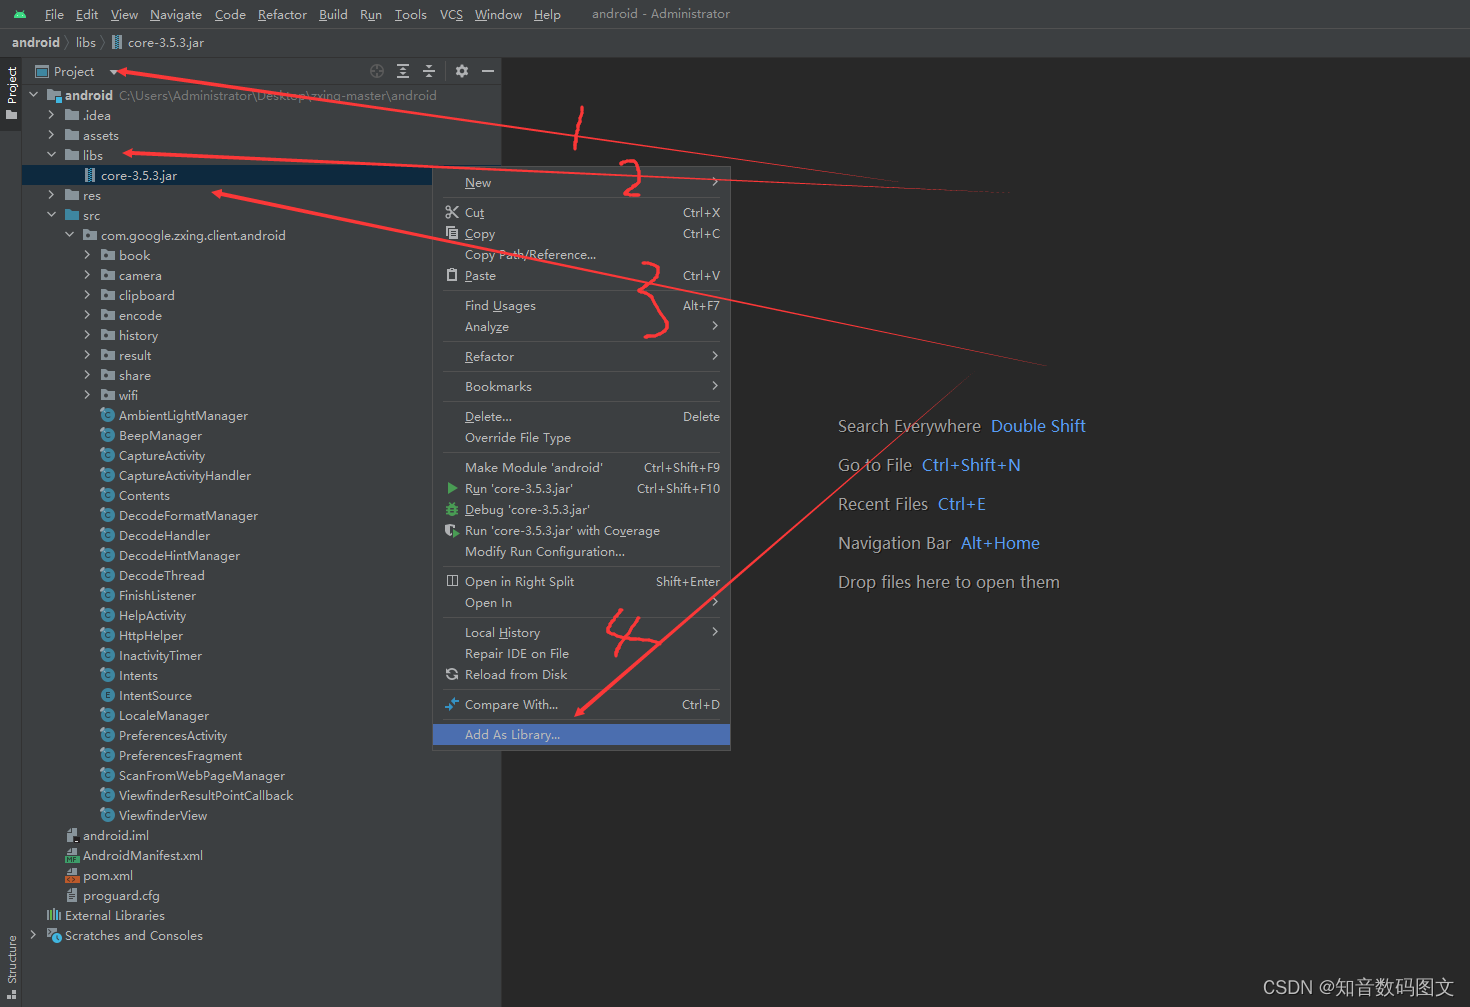Open Local History submenu
This screenshot has height=1007, width=1470.
point(581,632)
